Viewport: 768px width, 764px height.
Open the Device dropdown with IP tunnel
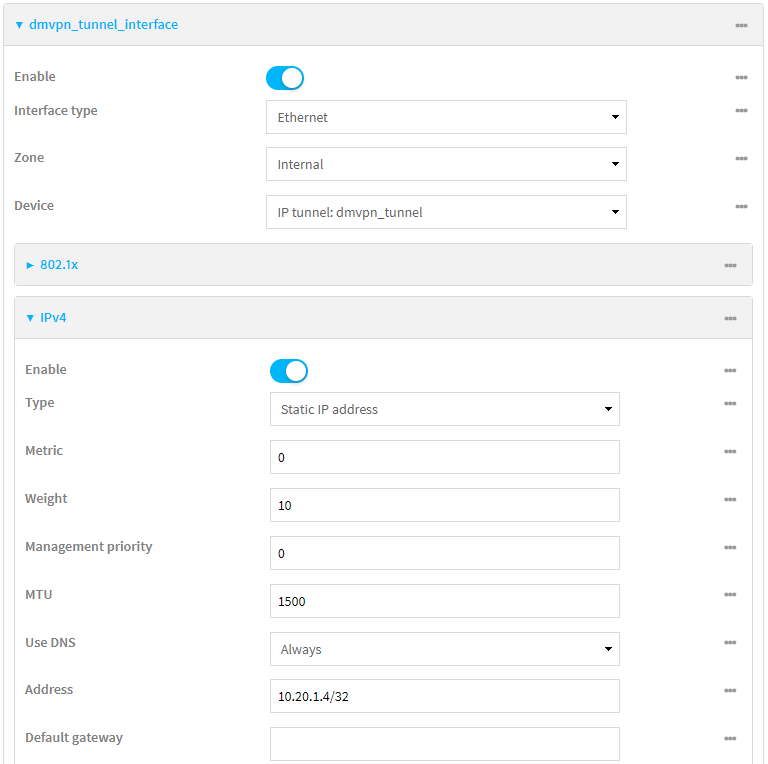(x=446, y=212)
